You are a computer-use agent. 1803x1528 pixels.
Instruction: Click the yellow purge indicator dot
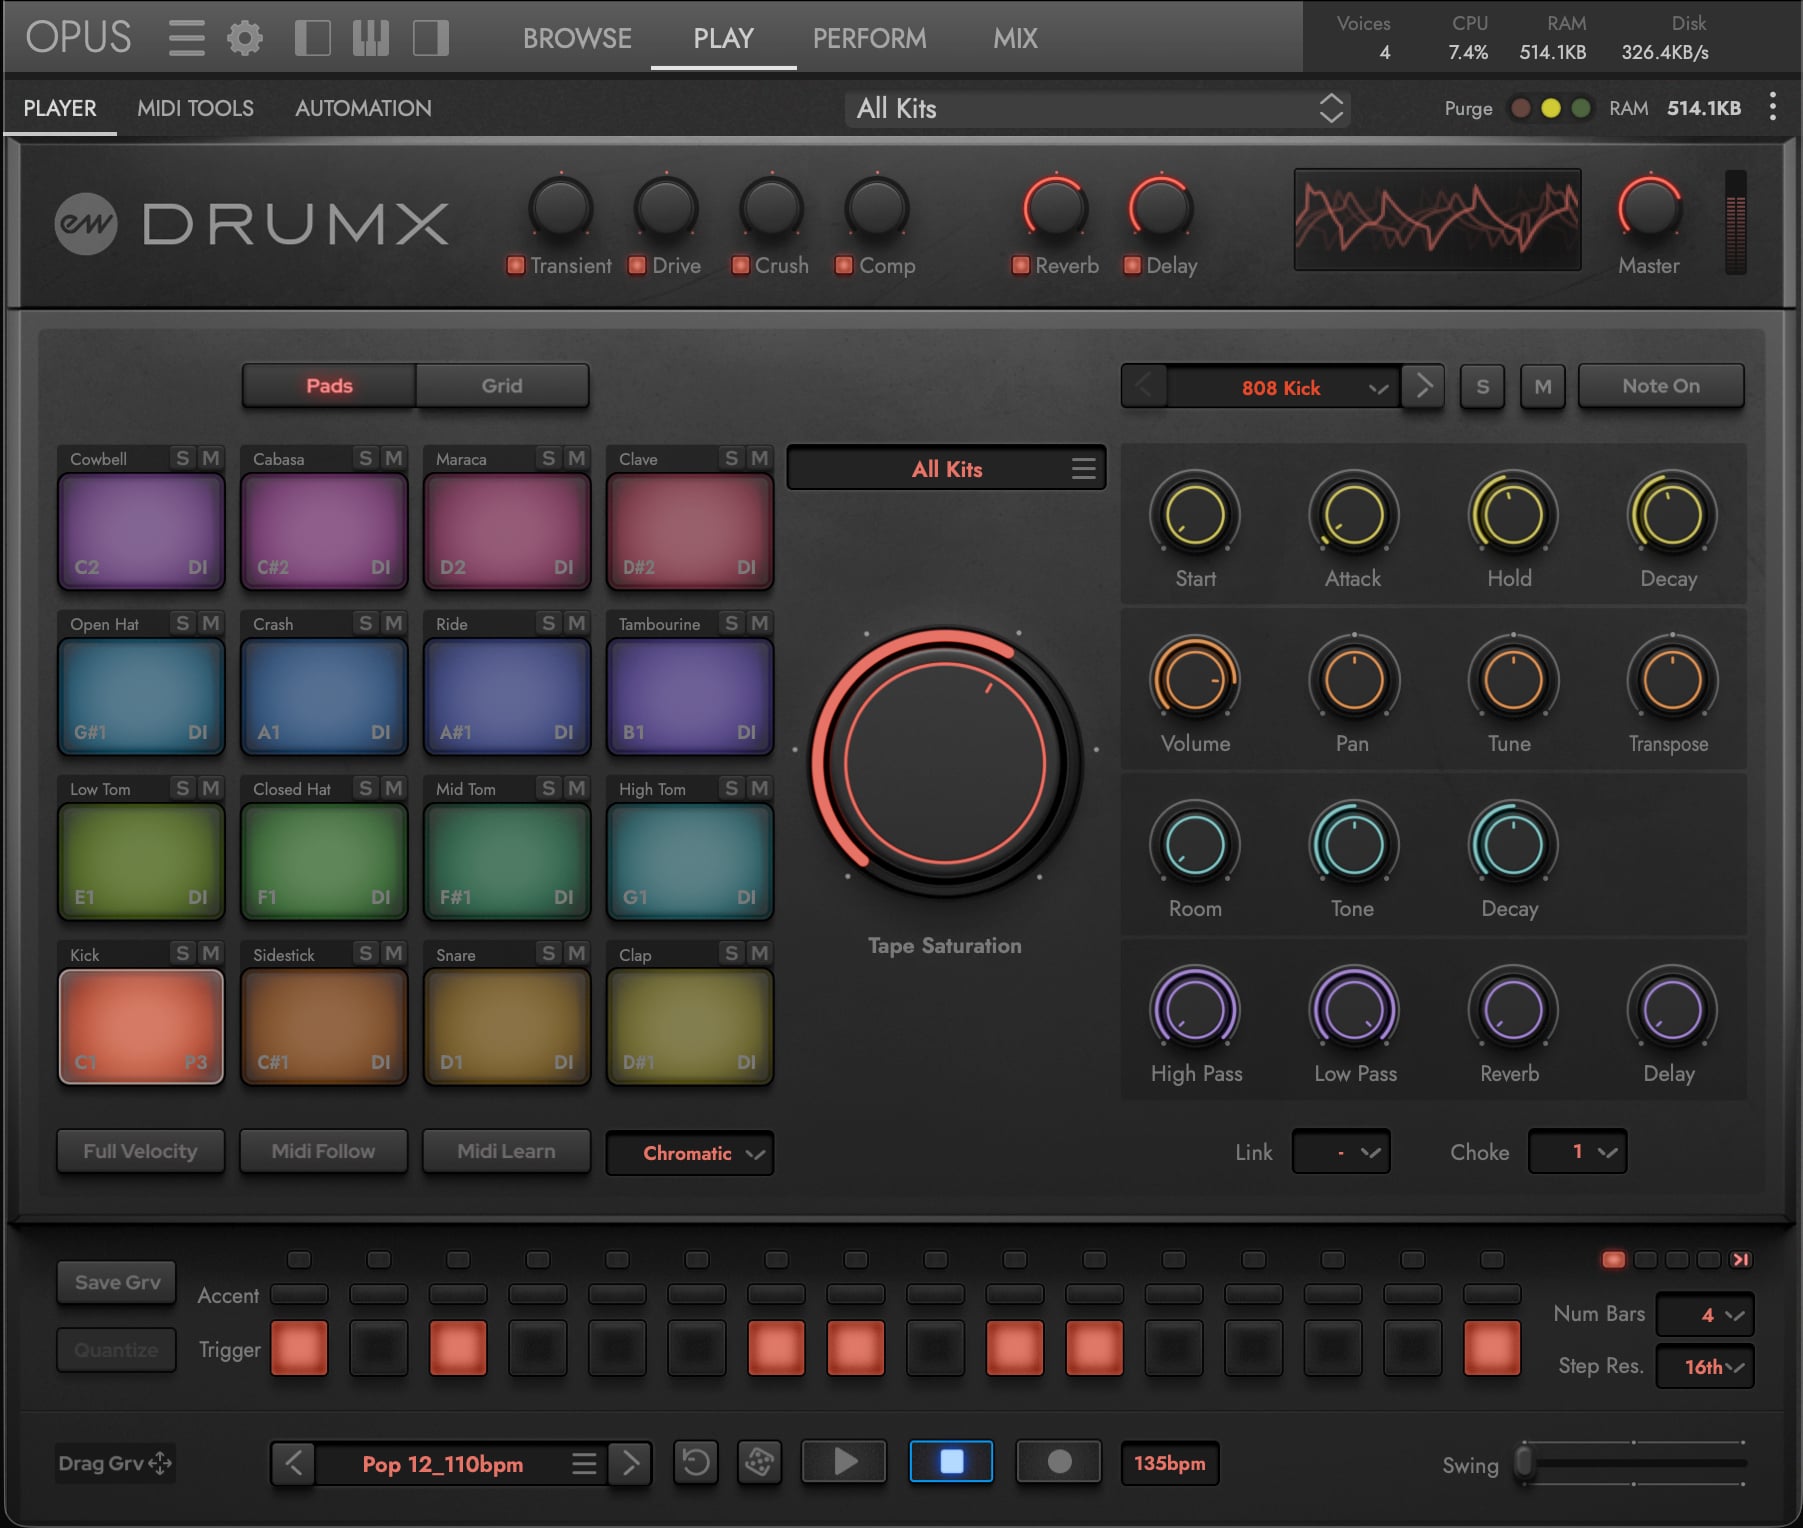point(1551,108)
